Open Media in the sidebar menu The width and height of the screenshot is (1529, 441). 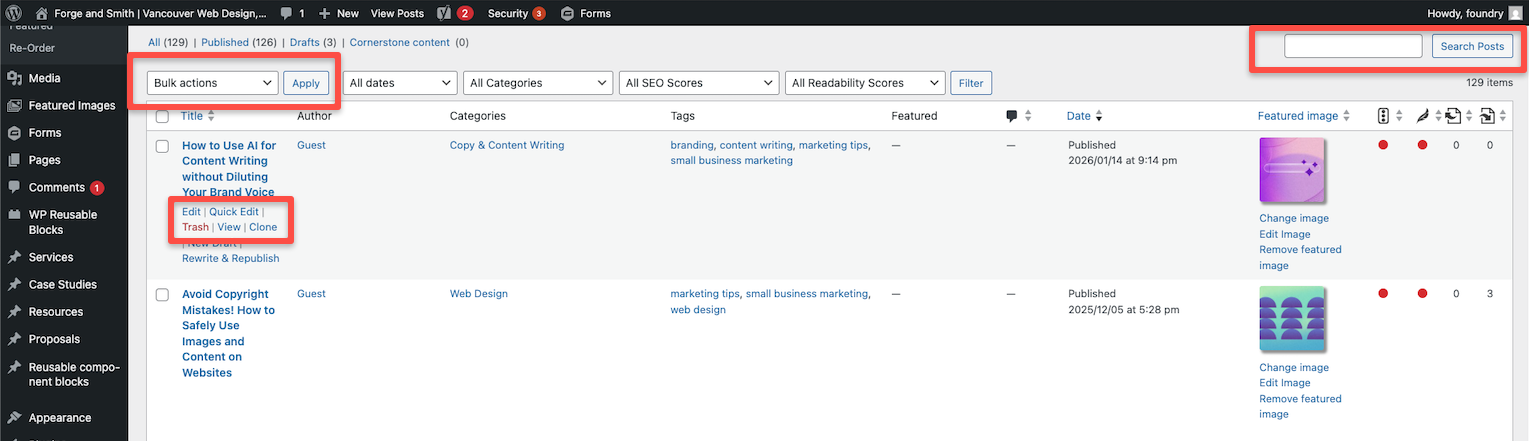pos(44,78)
